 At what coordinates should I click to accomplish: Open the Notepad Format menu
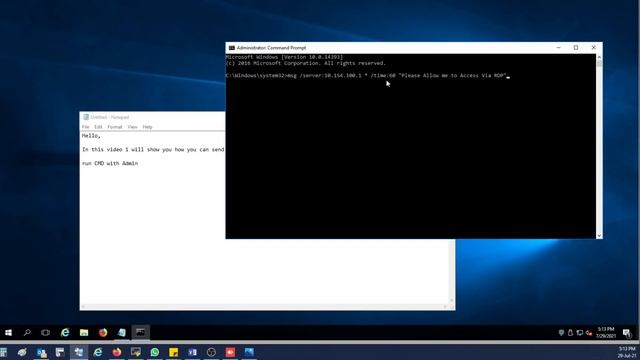click(115, 127)
